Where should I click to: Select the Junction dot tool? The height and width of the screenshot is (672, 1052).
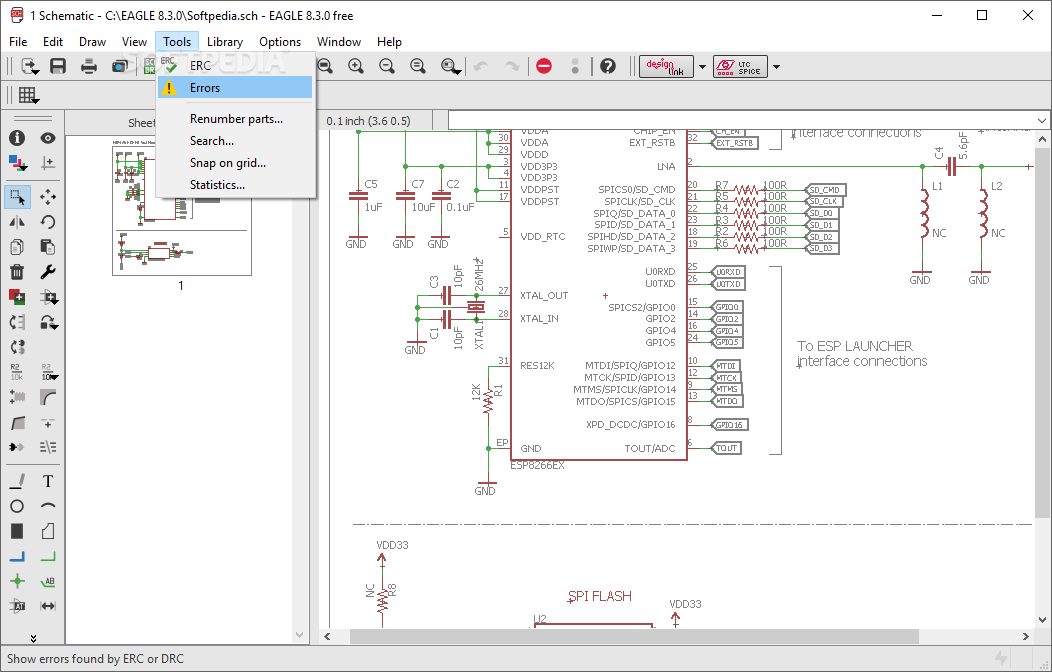click(x=17, y=581)
